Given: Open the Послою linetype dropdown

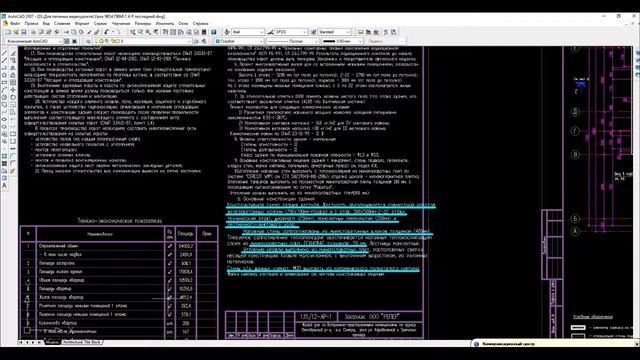Looking at the screenshot, I should point(292,41).
